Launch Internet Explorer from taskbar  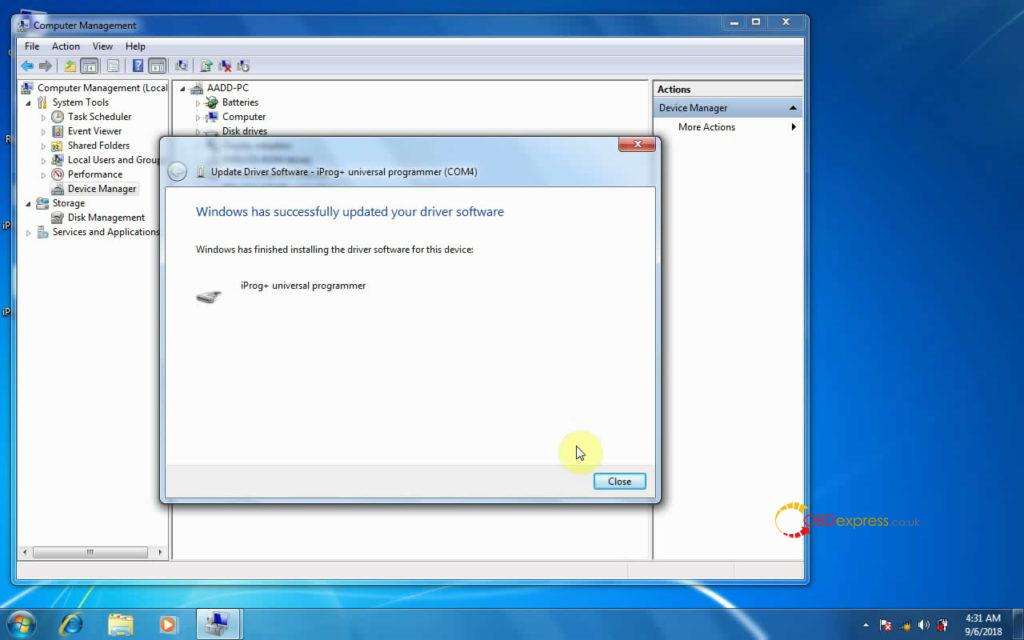click(71, 624)
